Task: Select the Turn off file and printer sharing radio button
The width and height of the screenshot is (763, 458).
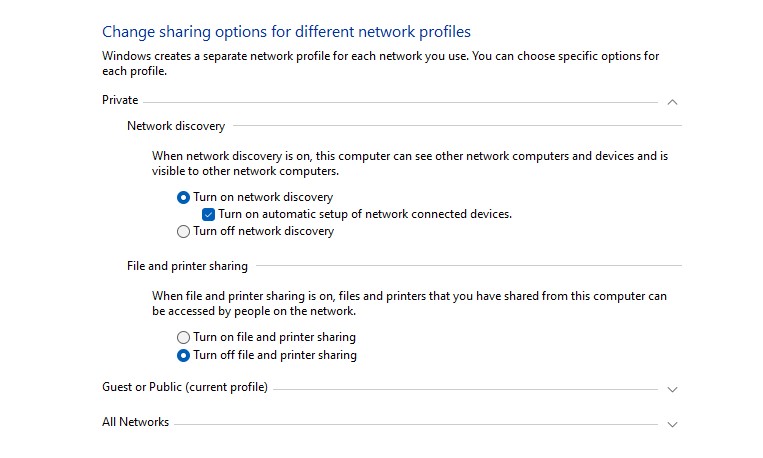Action: (183, 356)
